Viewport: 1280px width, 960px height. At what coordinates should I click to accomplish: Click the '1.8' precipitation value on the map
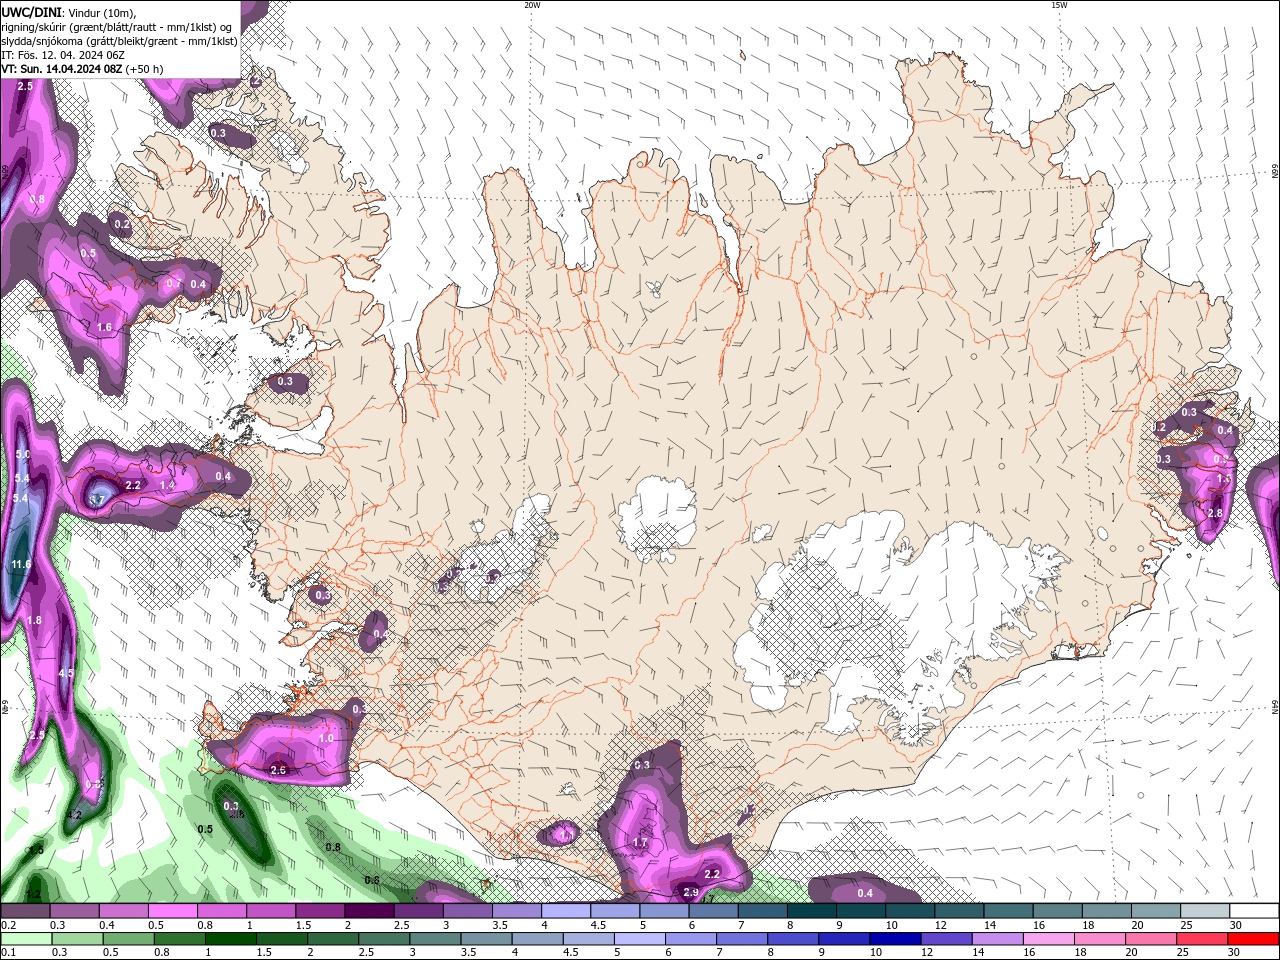(x=34, y=621)
